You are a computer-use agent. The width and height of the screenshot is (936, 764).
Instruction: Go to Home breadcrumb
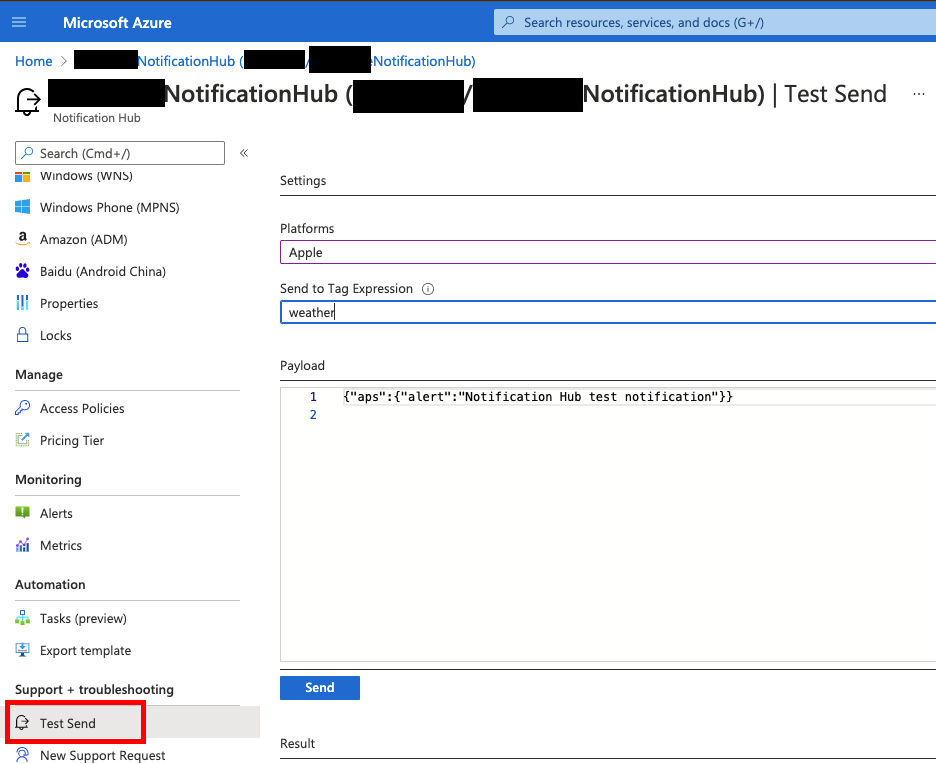coord(33,61)
